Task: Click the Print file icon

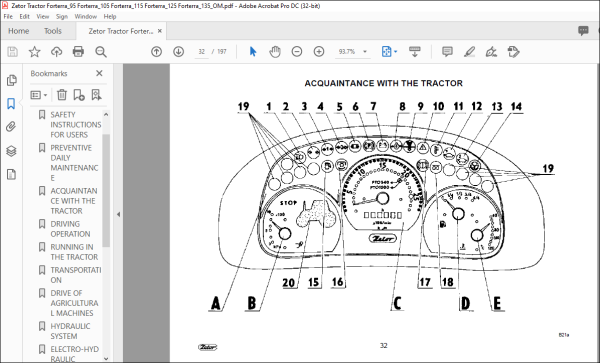Action: click(78, 52)
